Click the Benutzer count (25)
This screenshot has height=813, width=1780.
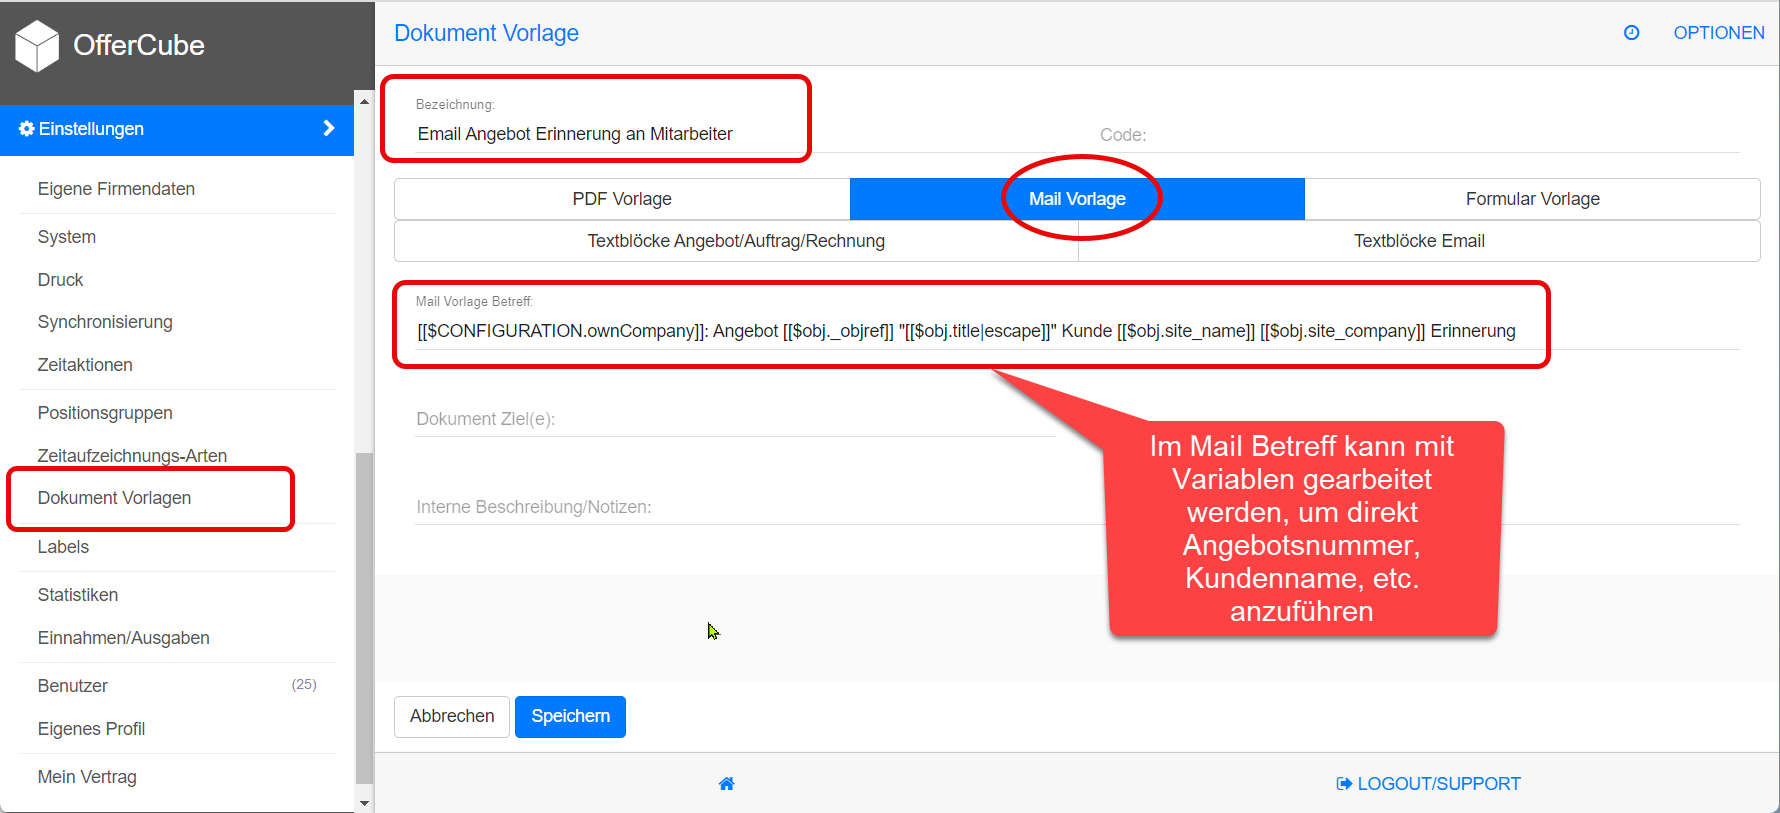click(304, 685)
